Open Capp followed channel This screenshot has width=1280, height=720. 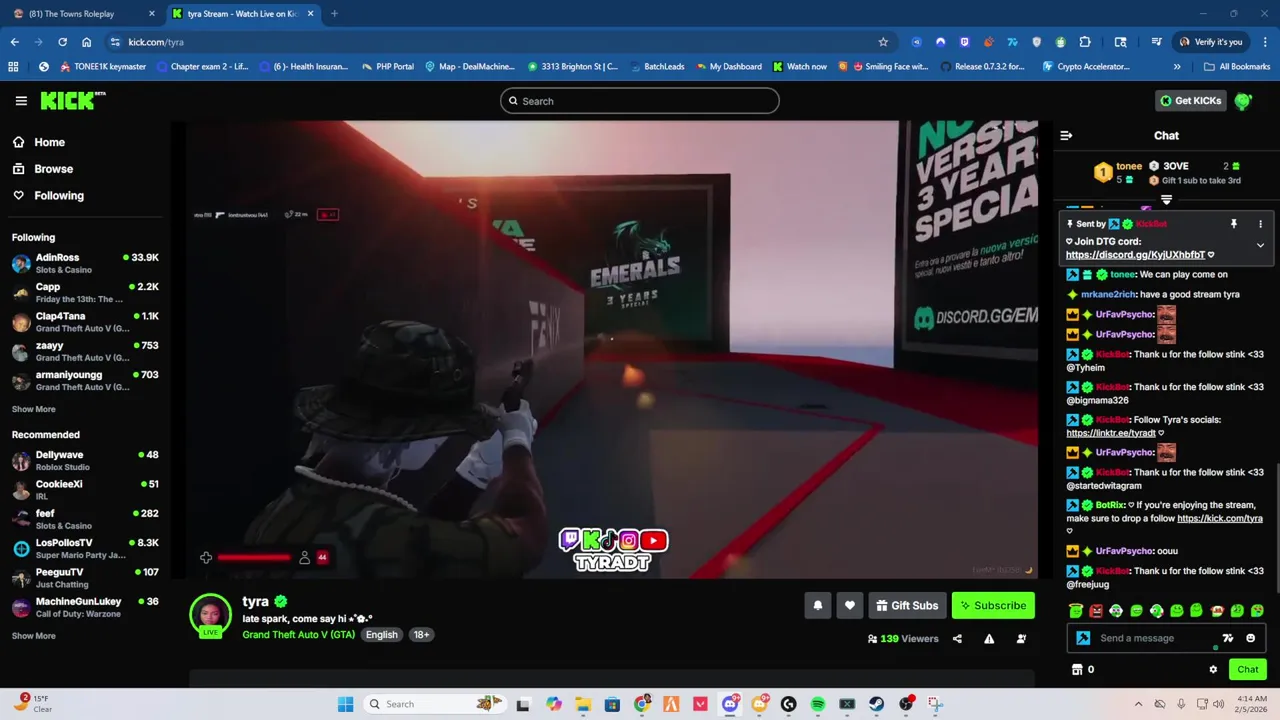85,293
